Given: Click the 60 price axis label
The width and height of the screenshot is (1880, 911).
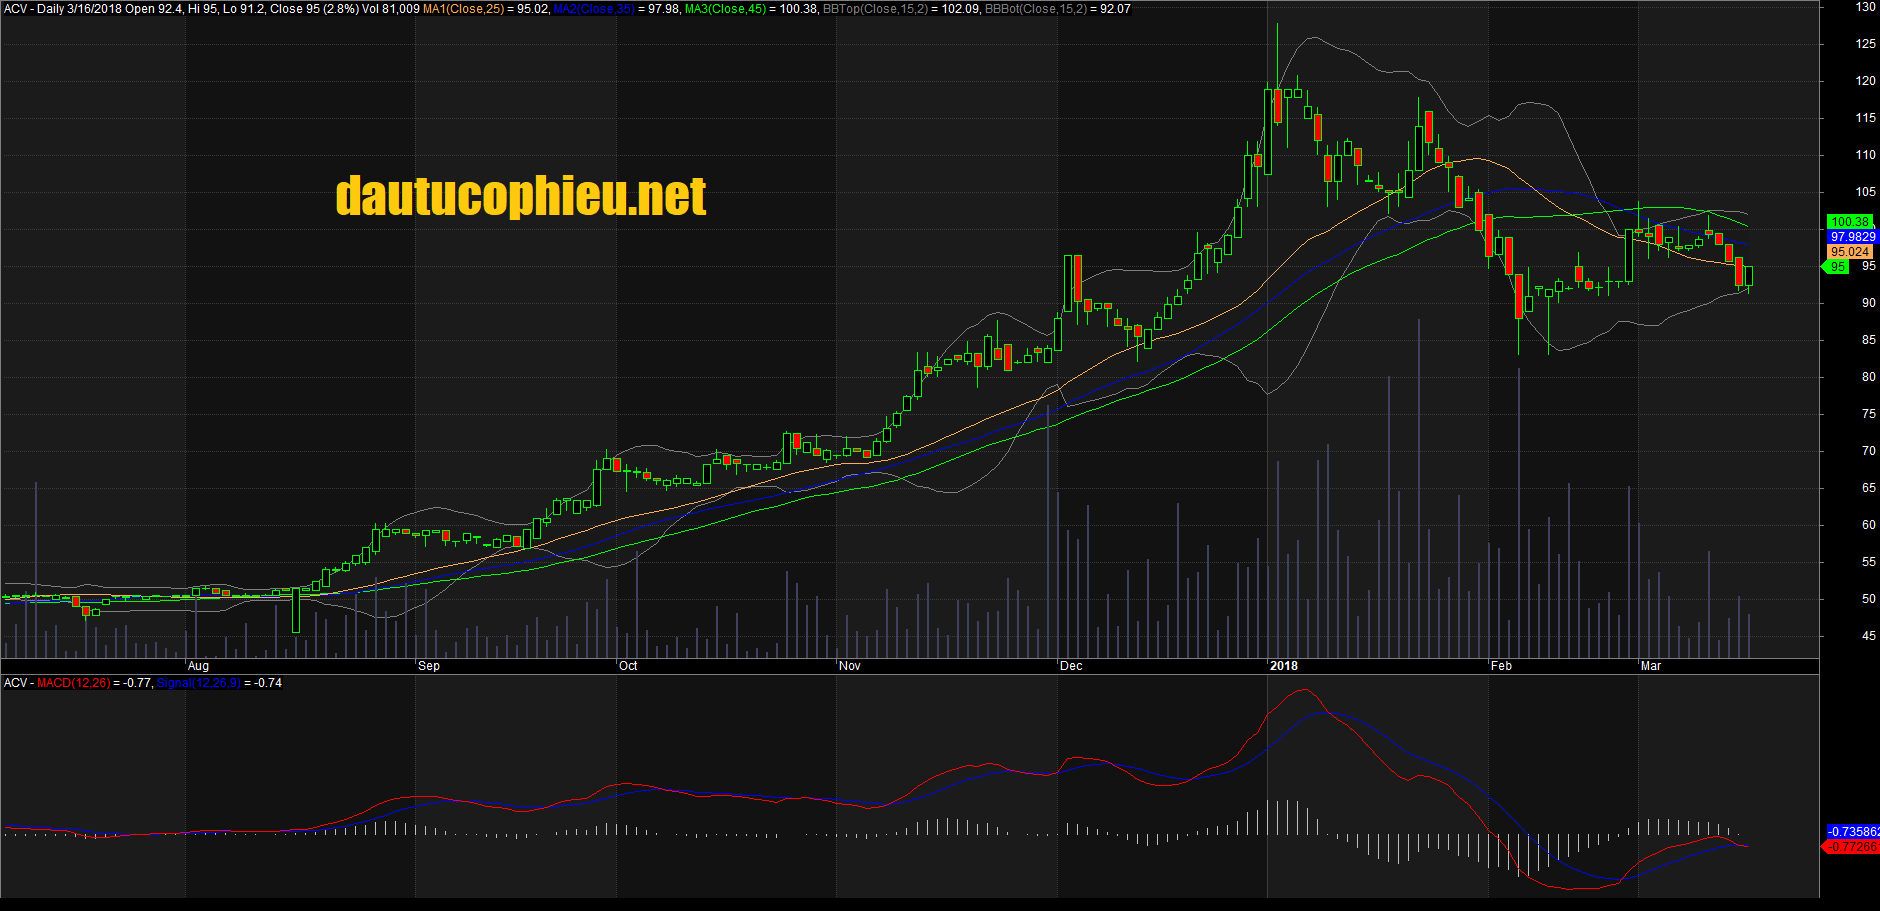Looking at the screenshot, I should tap(1868, 525).
